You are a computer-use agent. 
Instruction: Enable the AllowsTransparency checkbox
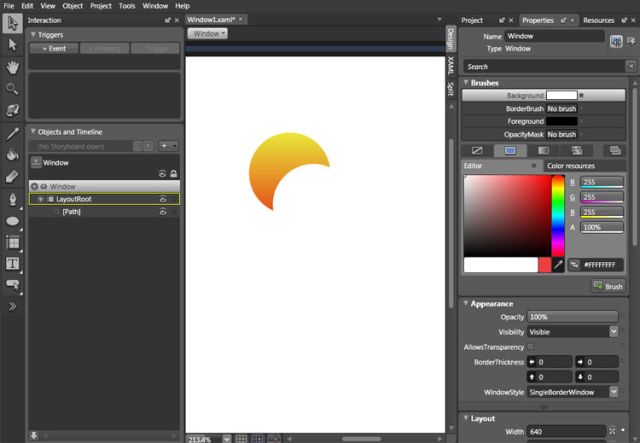[531, 347]
